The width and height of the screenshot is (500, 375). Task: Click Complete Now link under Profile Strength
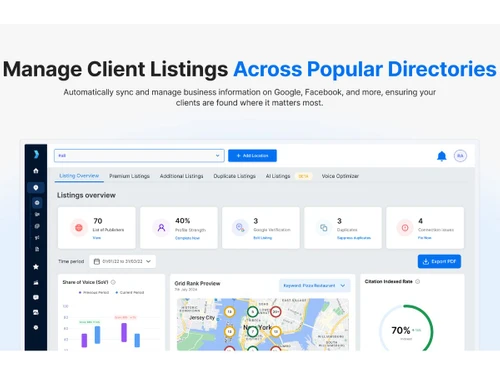(x=187, y=238)
